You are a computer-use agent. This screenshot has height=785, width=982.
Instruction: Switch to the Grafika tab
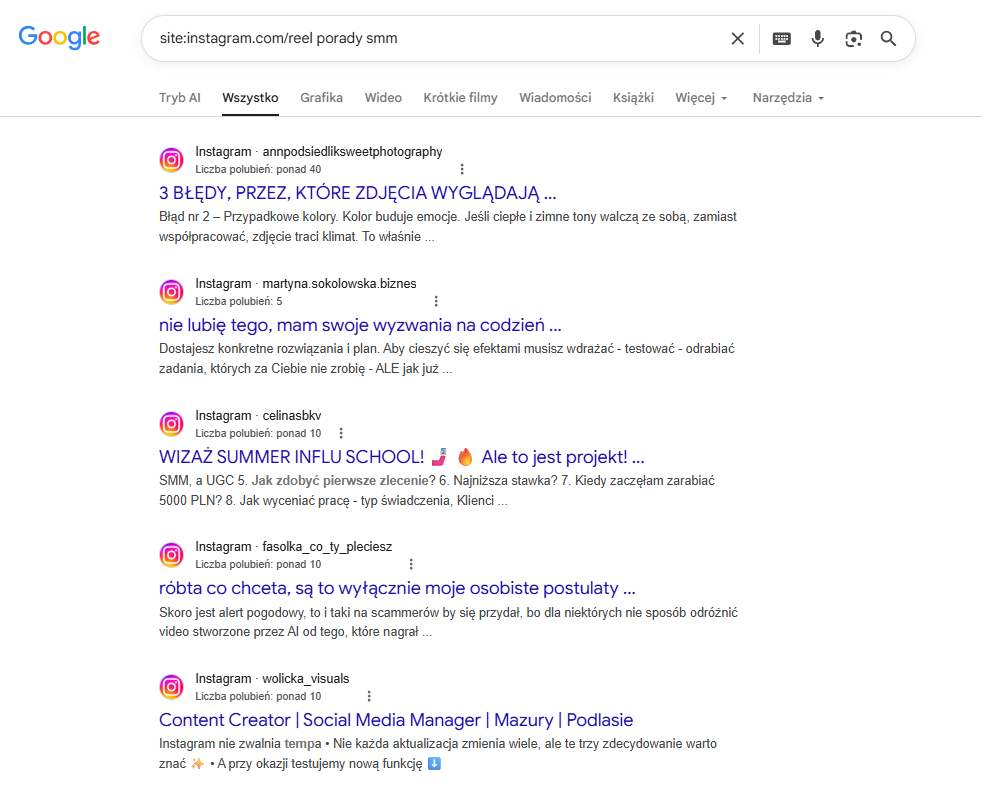pos(321,98)
